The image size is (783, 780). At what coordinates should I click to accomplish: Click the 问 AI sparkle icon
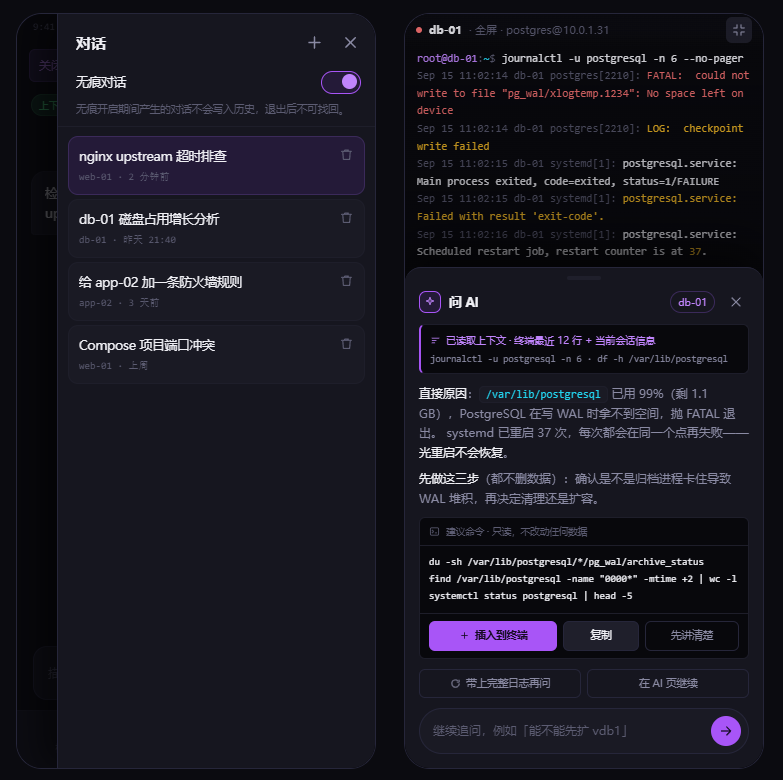click(x=430, y=302)
